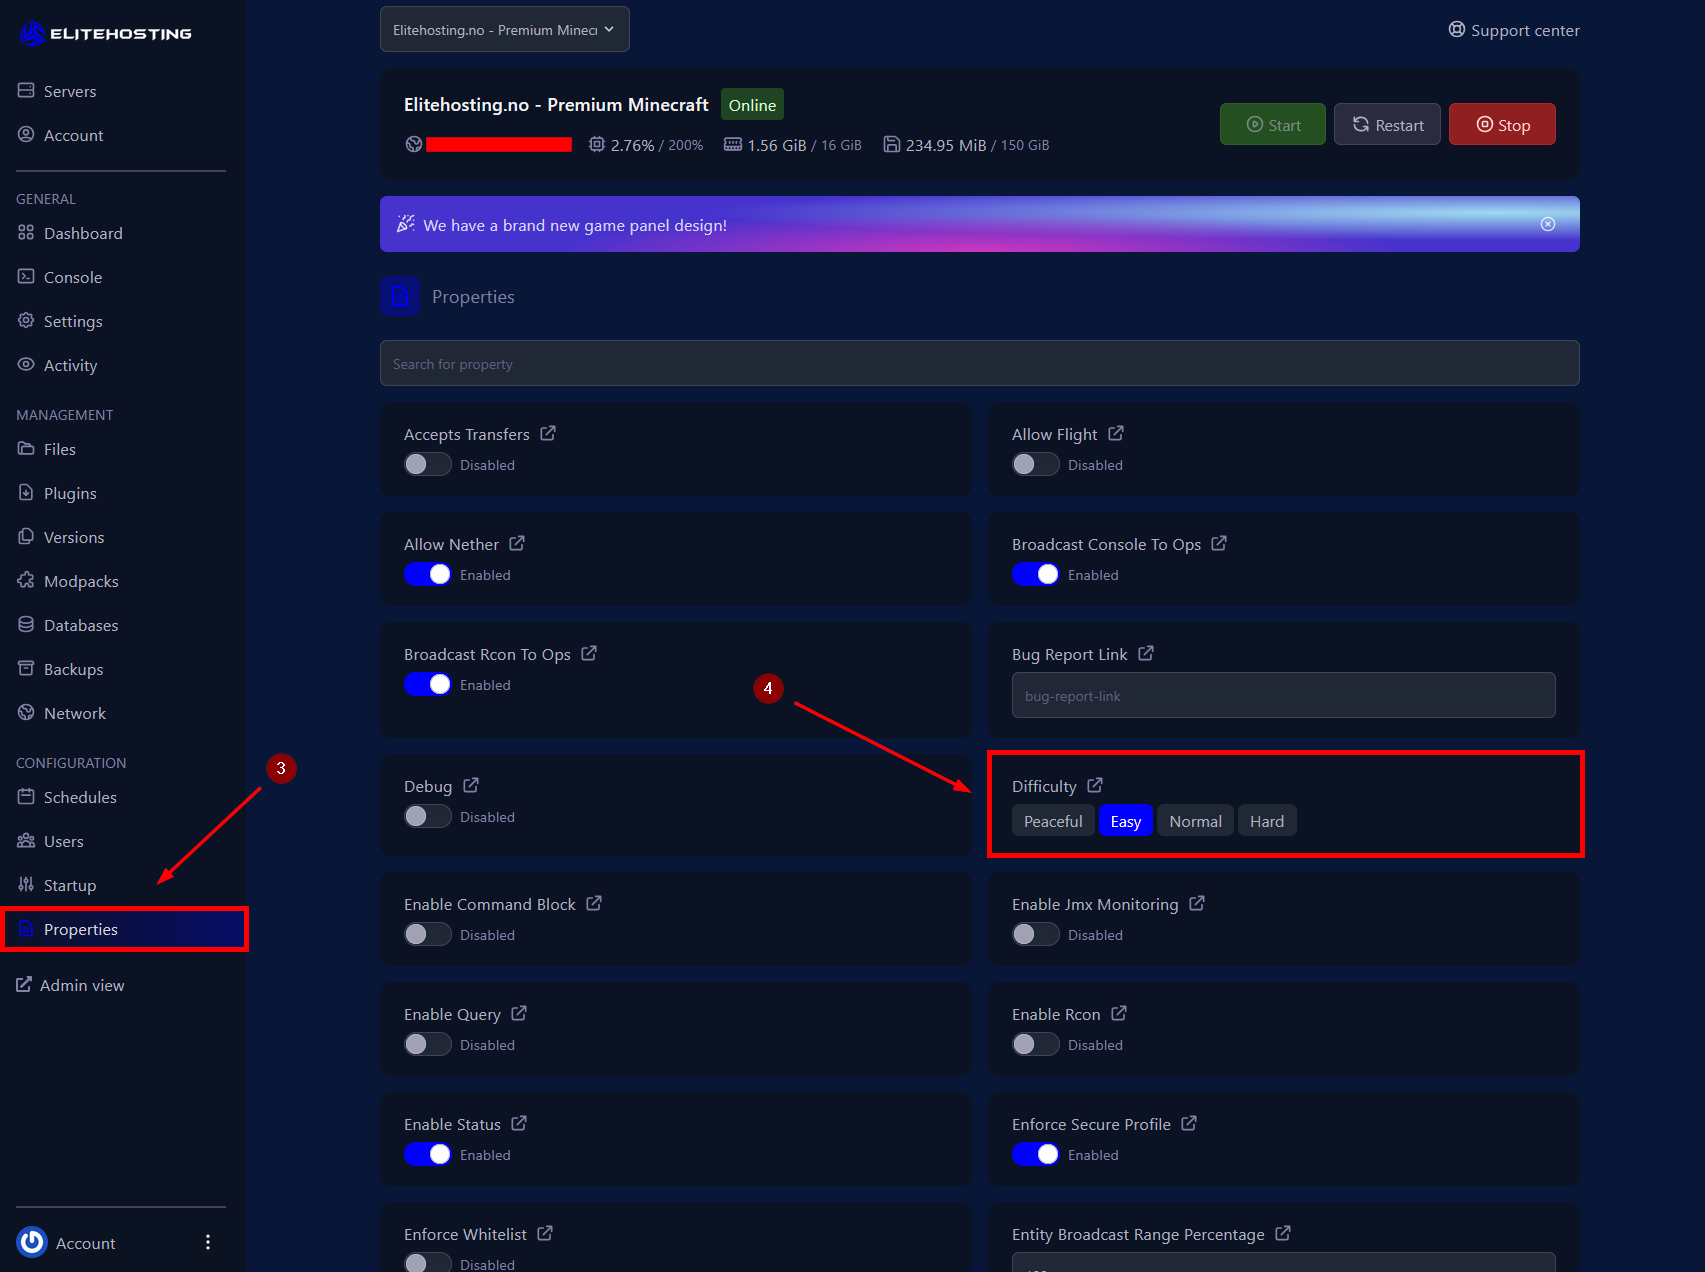Select the Easy difficulty option
The image size is (1705, 1272).
(x=1126, y=820)
